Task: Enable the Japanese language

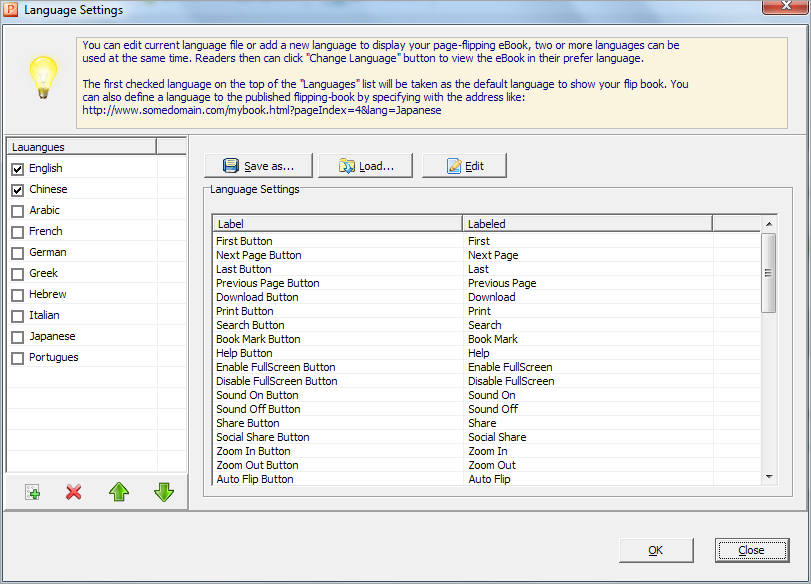Action: 17,336
